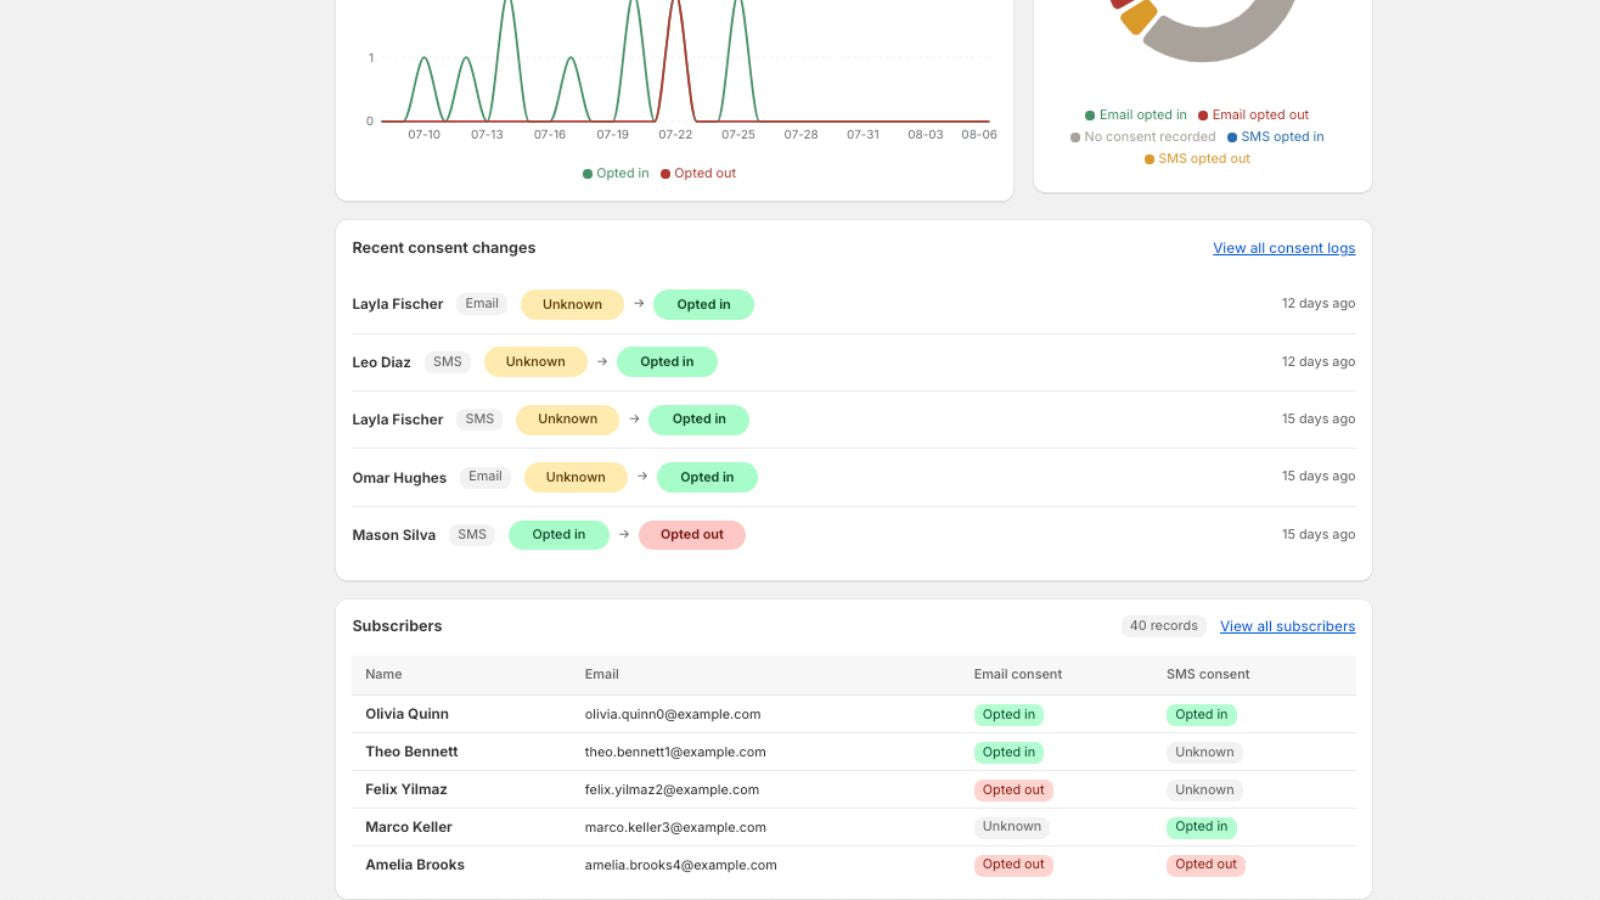Click the SMS opted in legend dot
The height and width of the screenshot is (900, 1600).
click(1232, 137)
